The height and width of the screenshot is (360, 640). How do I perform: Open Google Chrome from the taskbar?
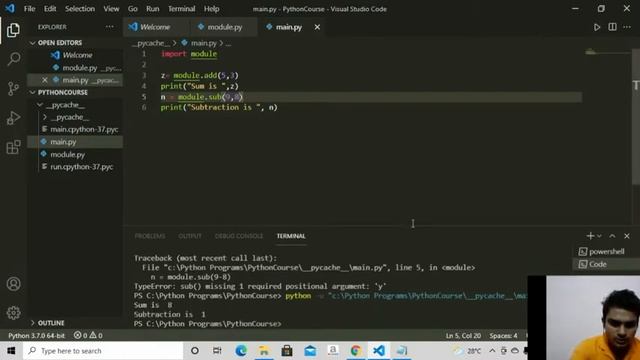356,351
